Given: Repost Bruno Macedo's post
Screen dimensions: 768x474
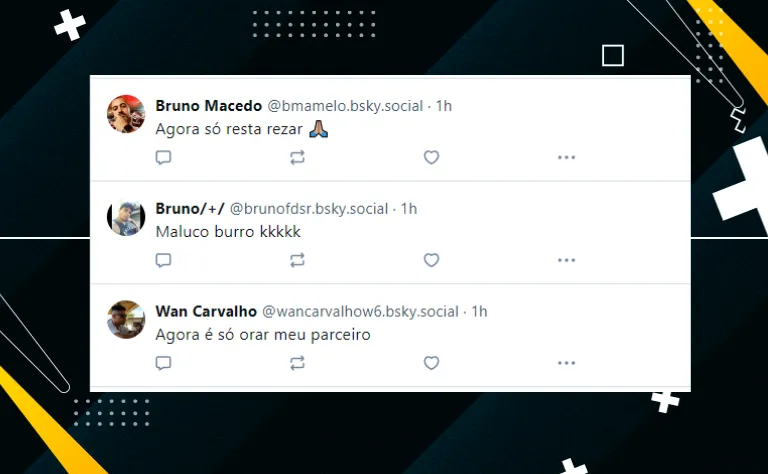Looking at the screenshot, I should (x=297, y=157).
